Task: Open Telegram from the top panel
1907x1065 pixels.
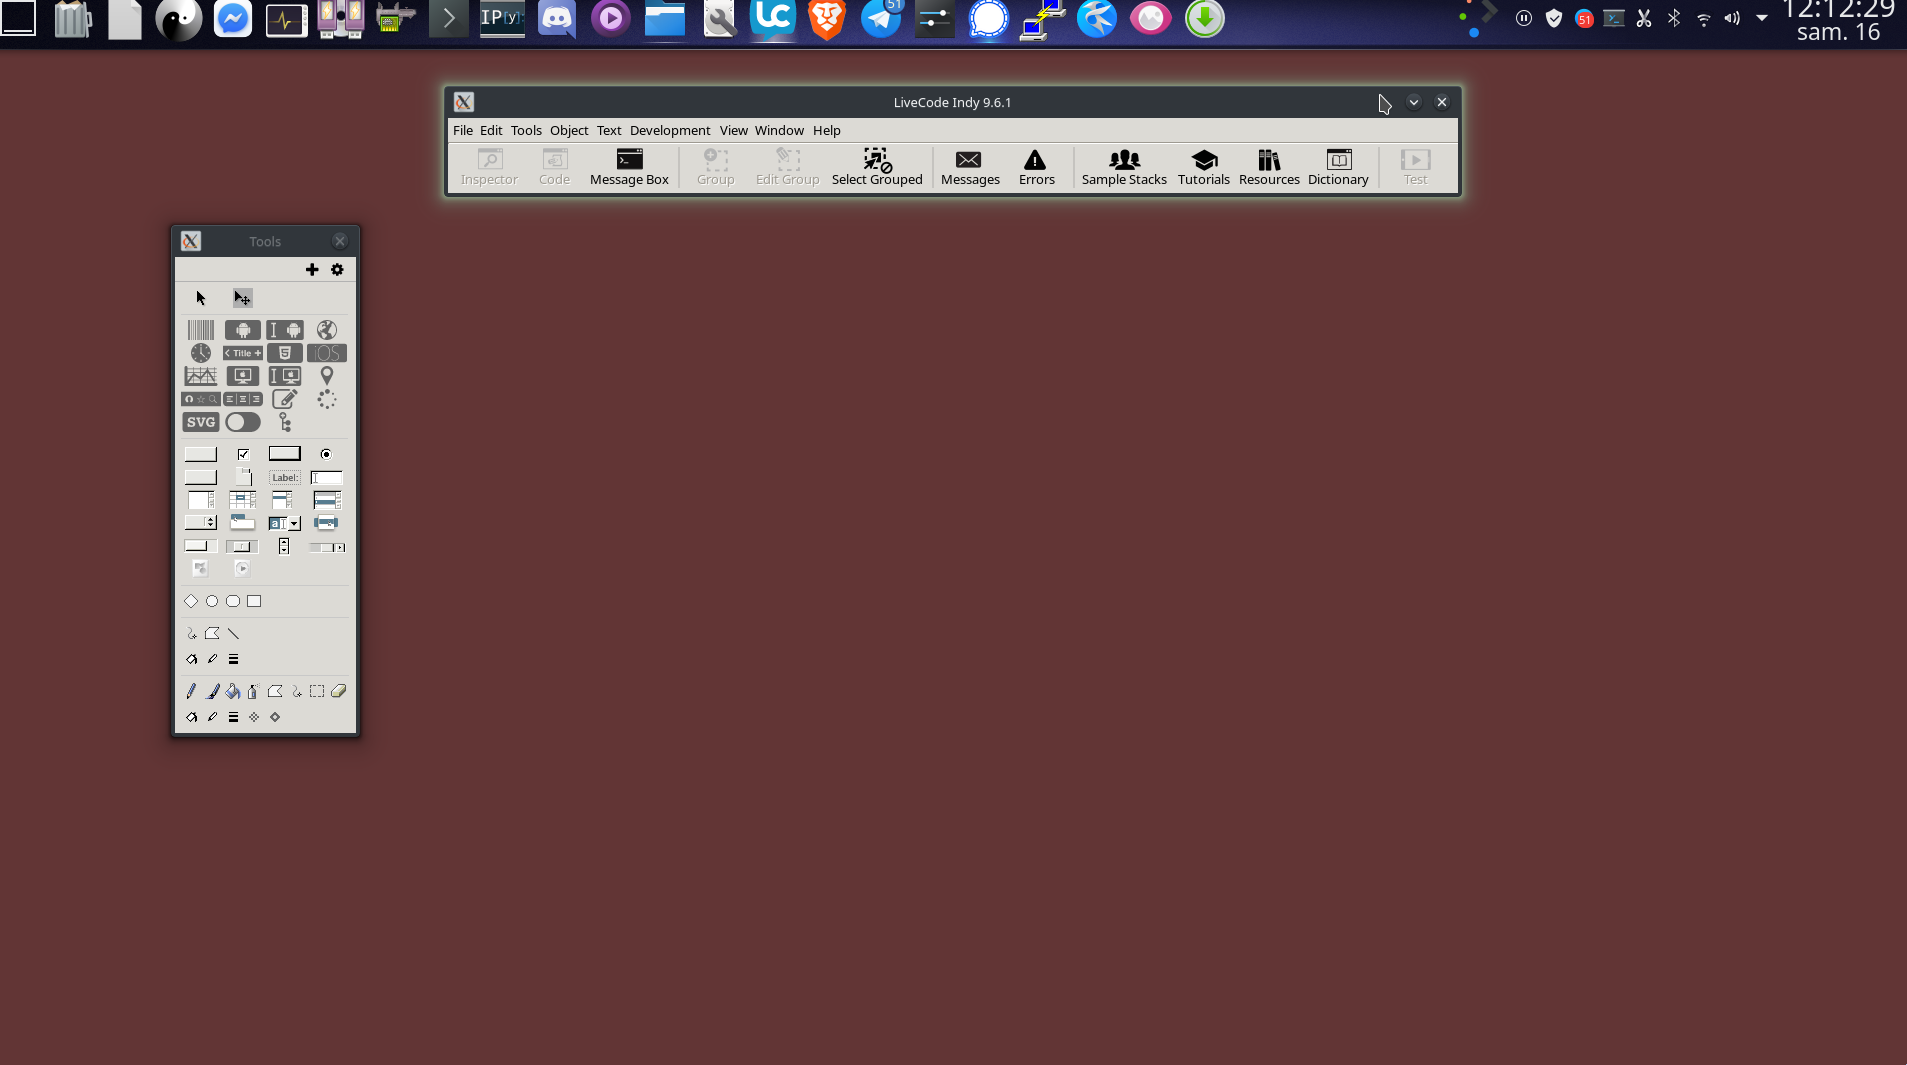Action: [881, 19]
